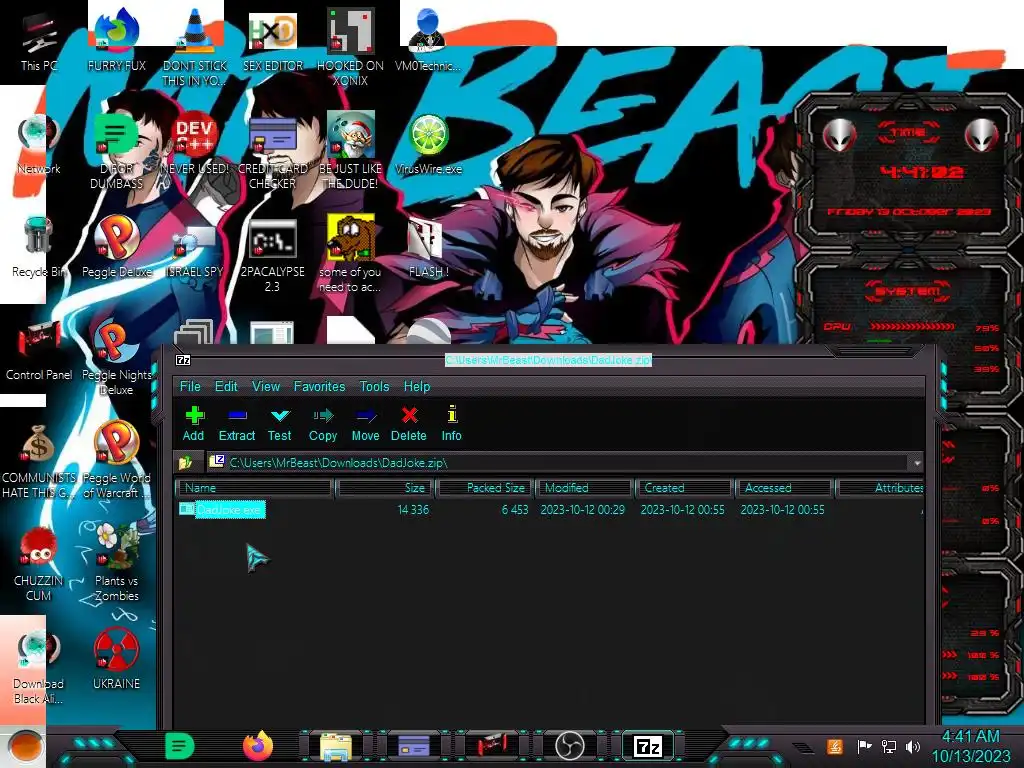Open the View menu

[266, 387]
